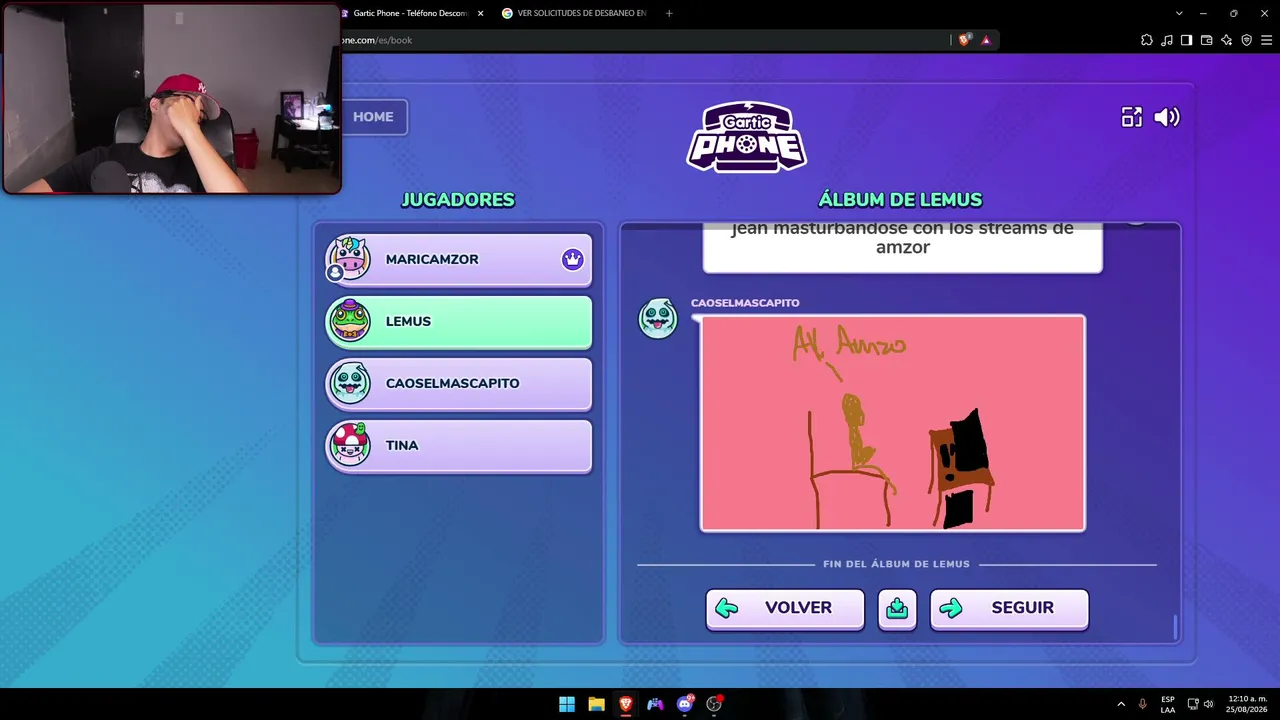Click the Gartic Phone logo
This screenshot has width=1280, height=720.
747,137
